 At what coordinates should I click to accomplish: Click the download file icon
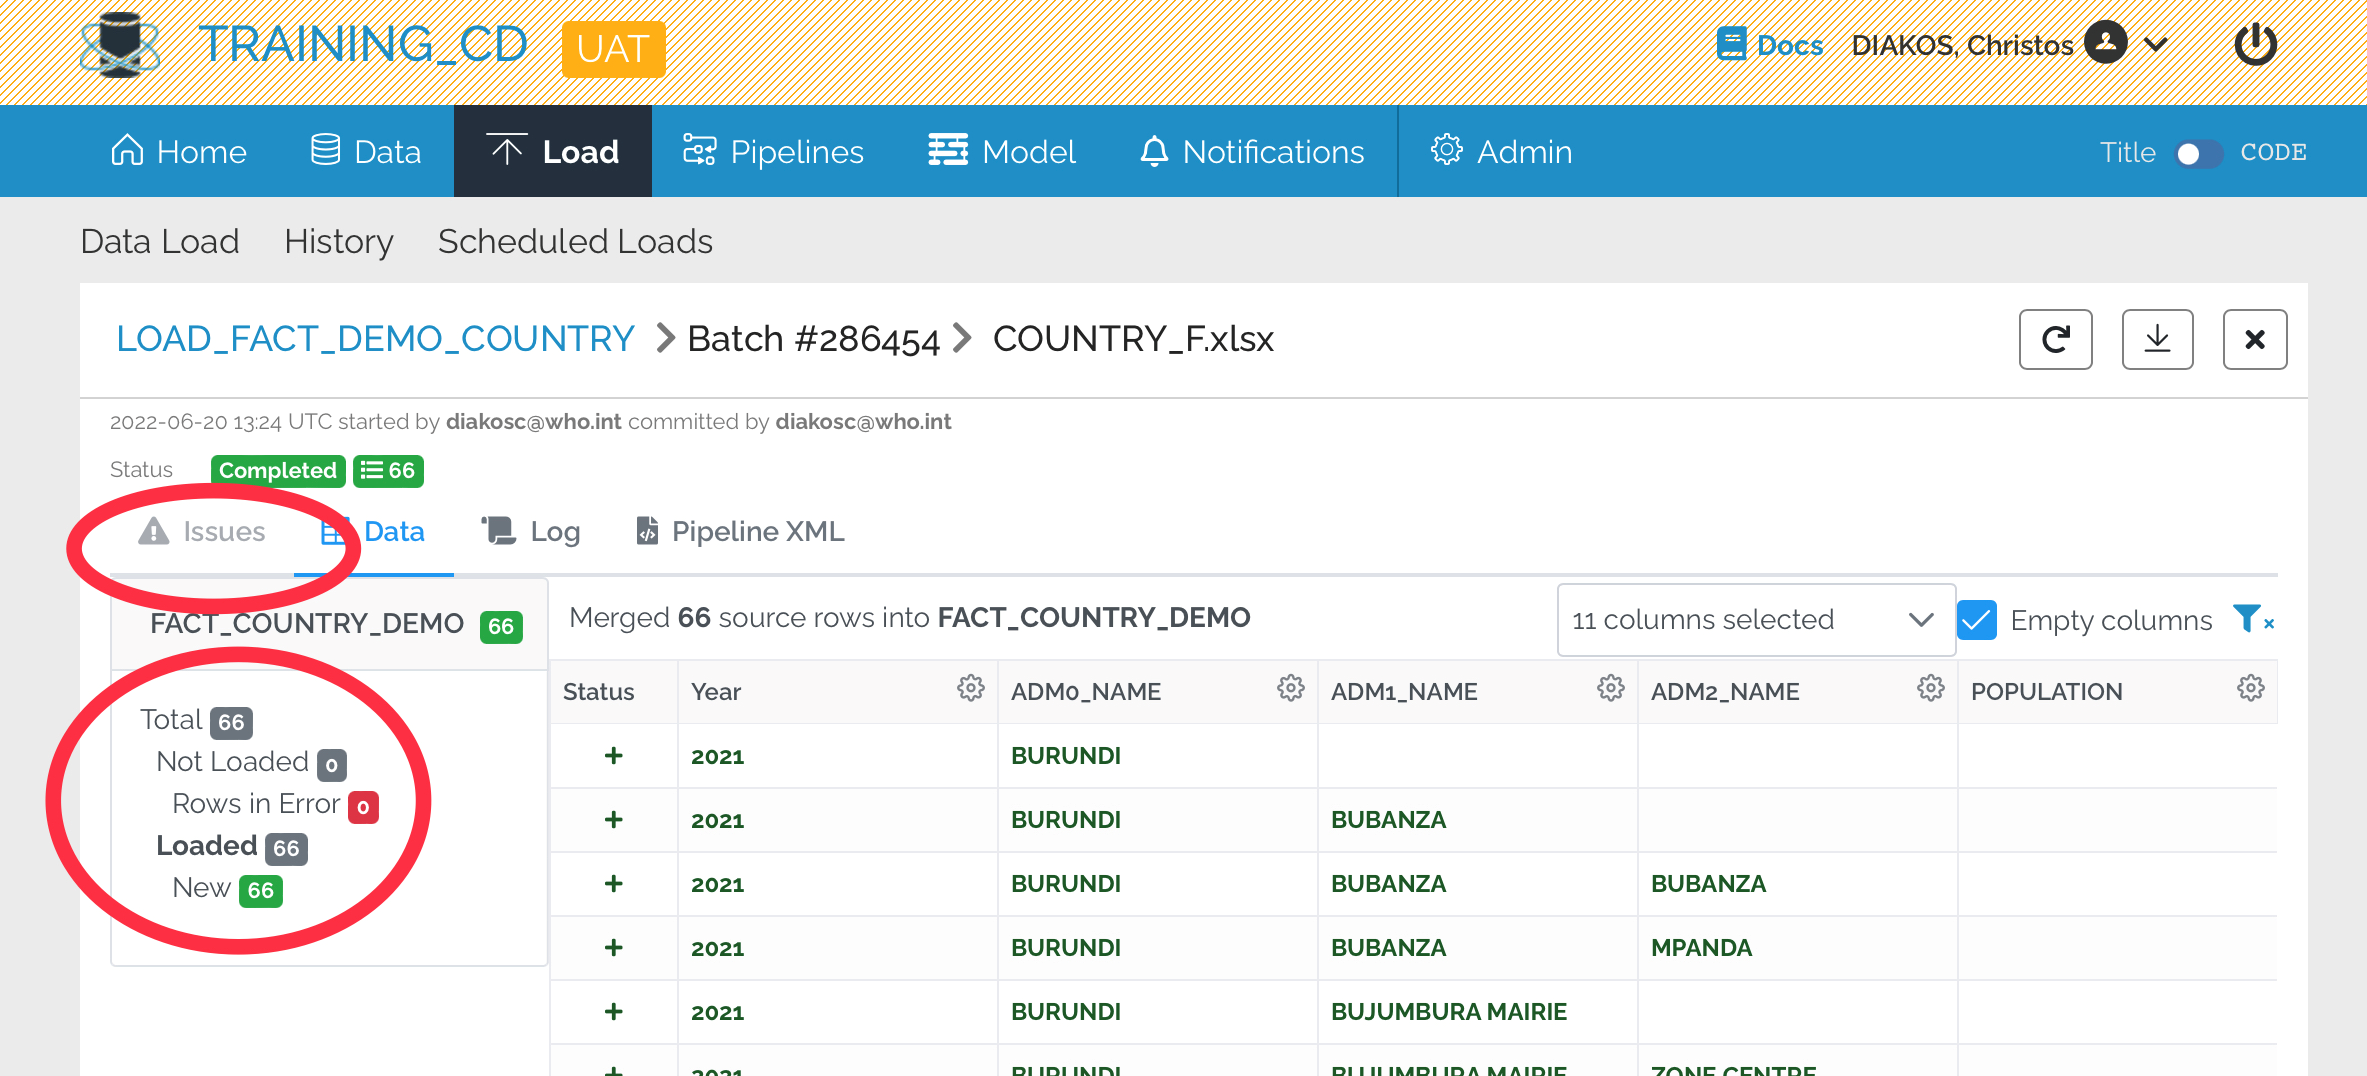pyautogui.click(x=2157, y=340)
